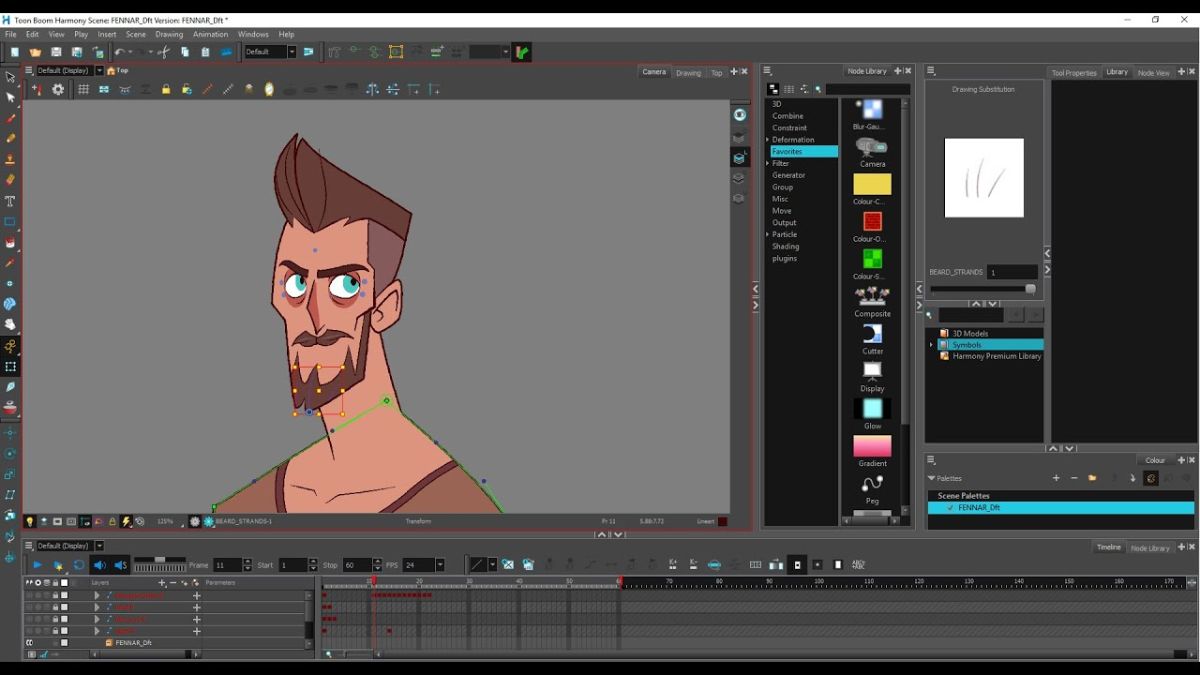Click the Open folder icon in top toolbar
This screenshot has height=675, width=1200.
point(35,52)
